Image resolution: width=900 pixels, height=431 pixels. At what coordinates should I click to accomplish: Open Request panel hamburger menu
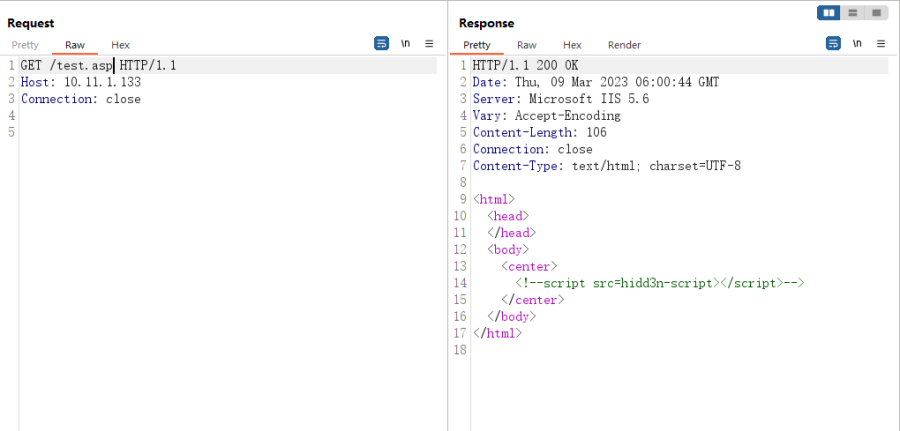pos(429,44)
